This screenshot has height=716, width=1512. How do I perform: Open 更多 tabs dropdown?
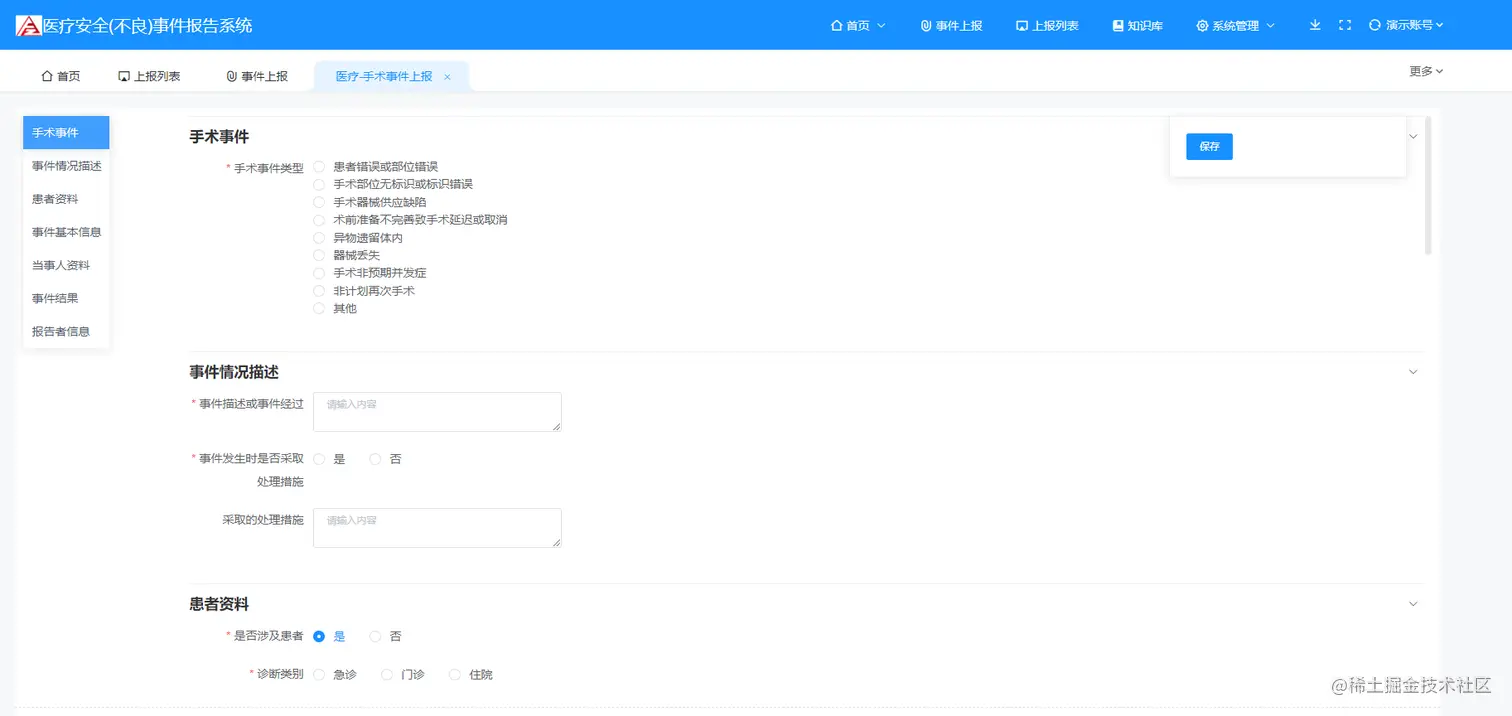click(x=1426, y=71)
